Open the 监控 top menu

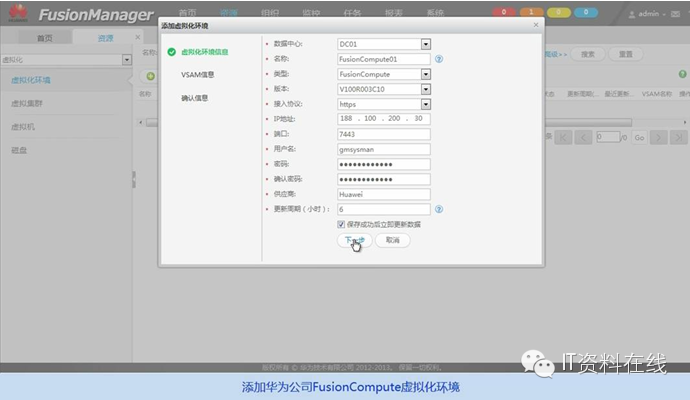311,13
